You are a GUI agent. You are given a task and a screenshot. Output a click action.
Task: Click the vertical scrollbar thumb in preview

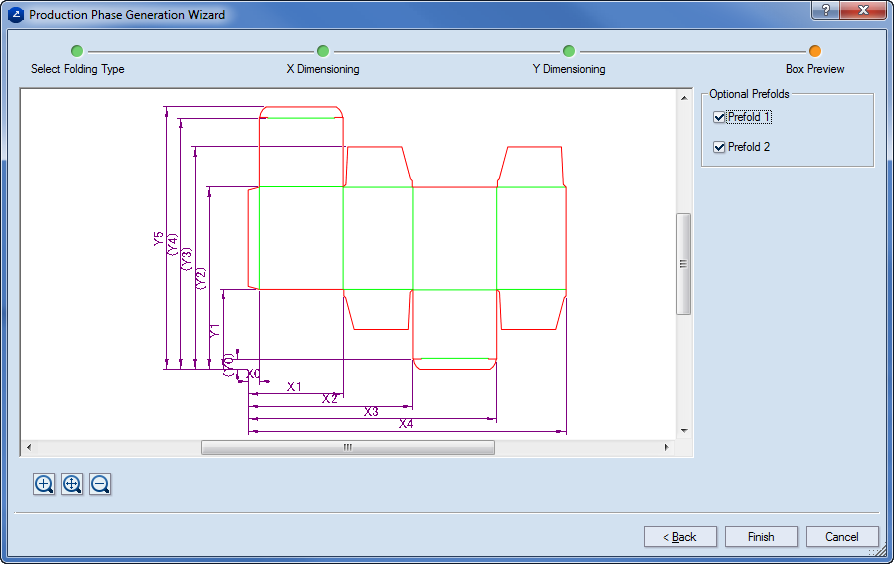click(684, 264)
